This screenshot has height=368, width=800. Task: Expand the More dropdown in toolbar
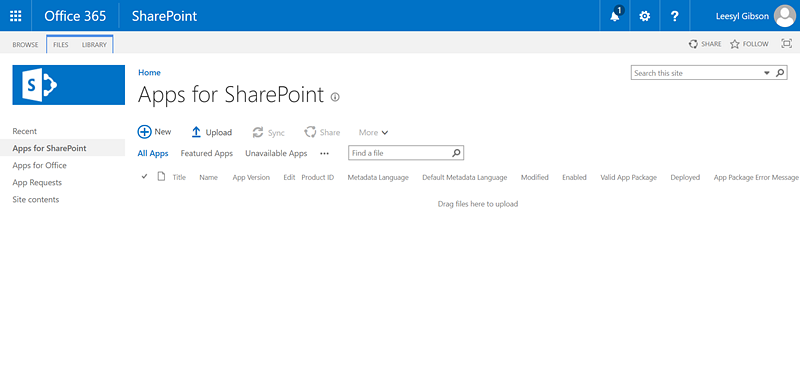[x=373, y=132]
